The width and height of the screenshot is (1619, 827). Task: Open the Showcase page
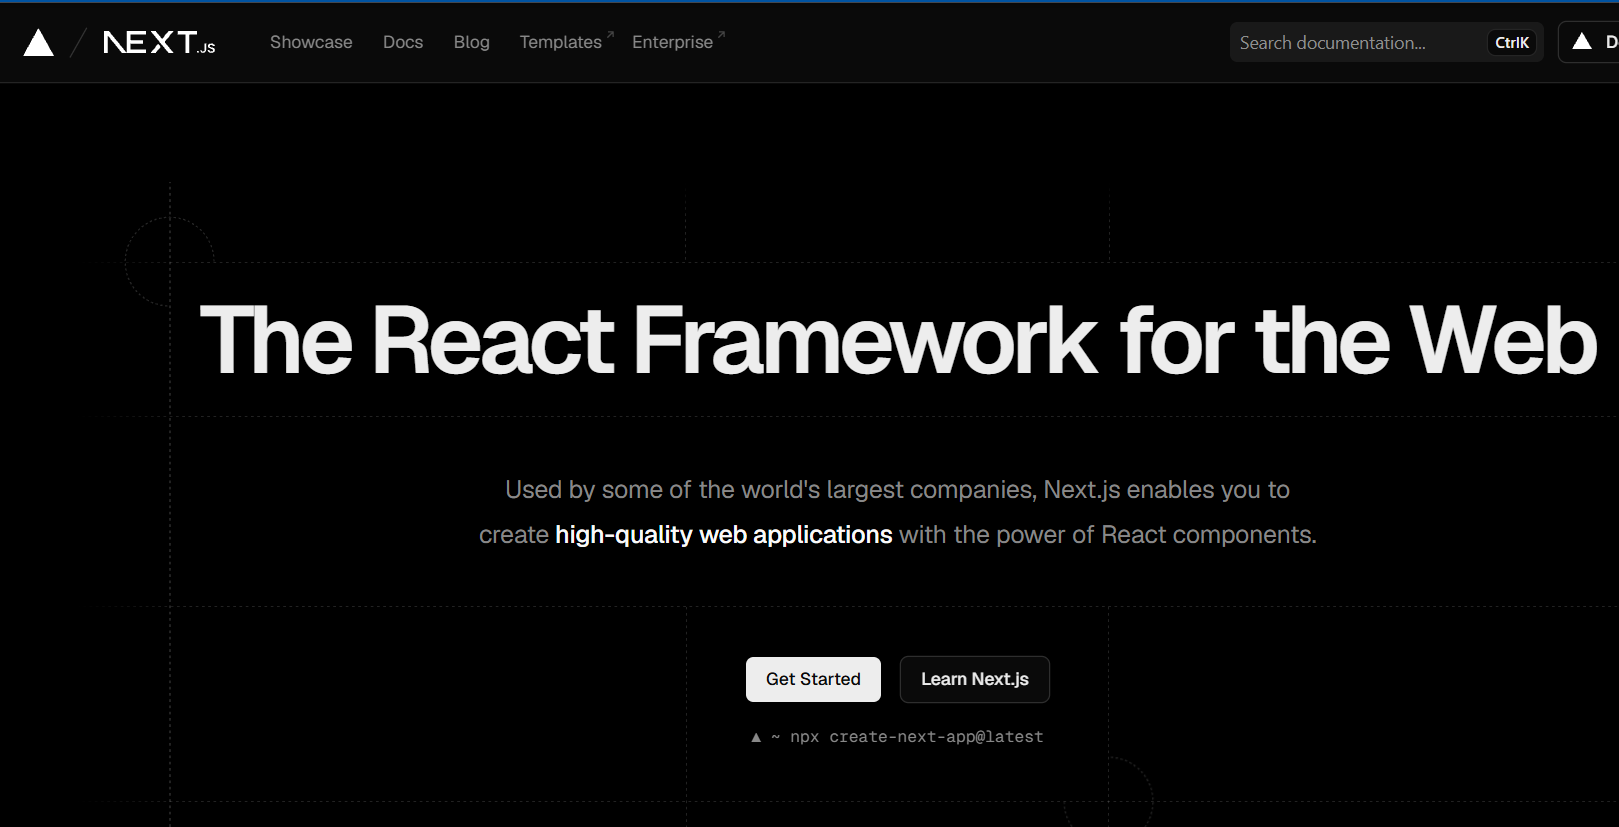tap(311, 42)
